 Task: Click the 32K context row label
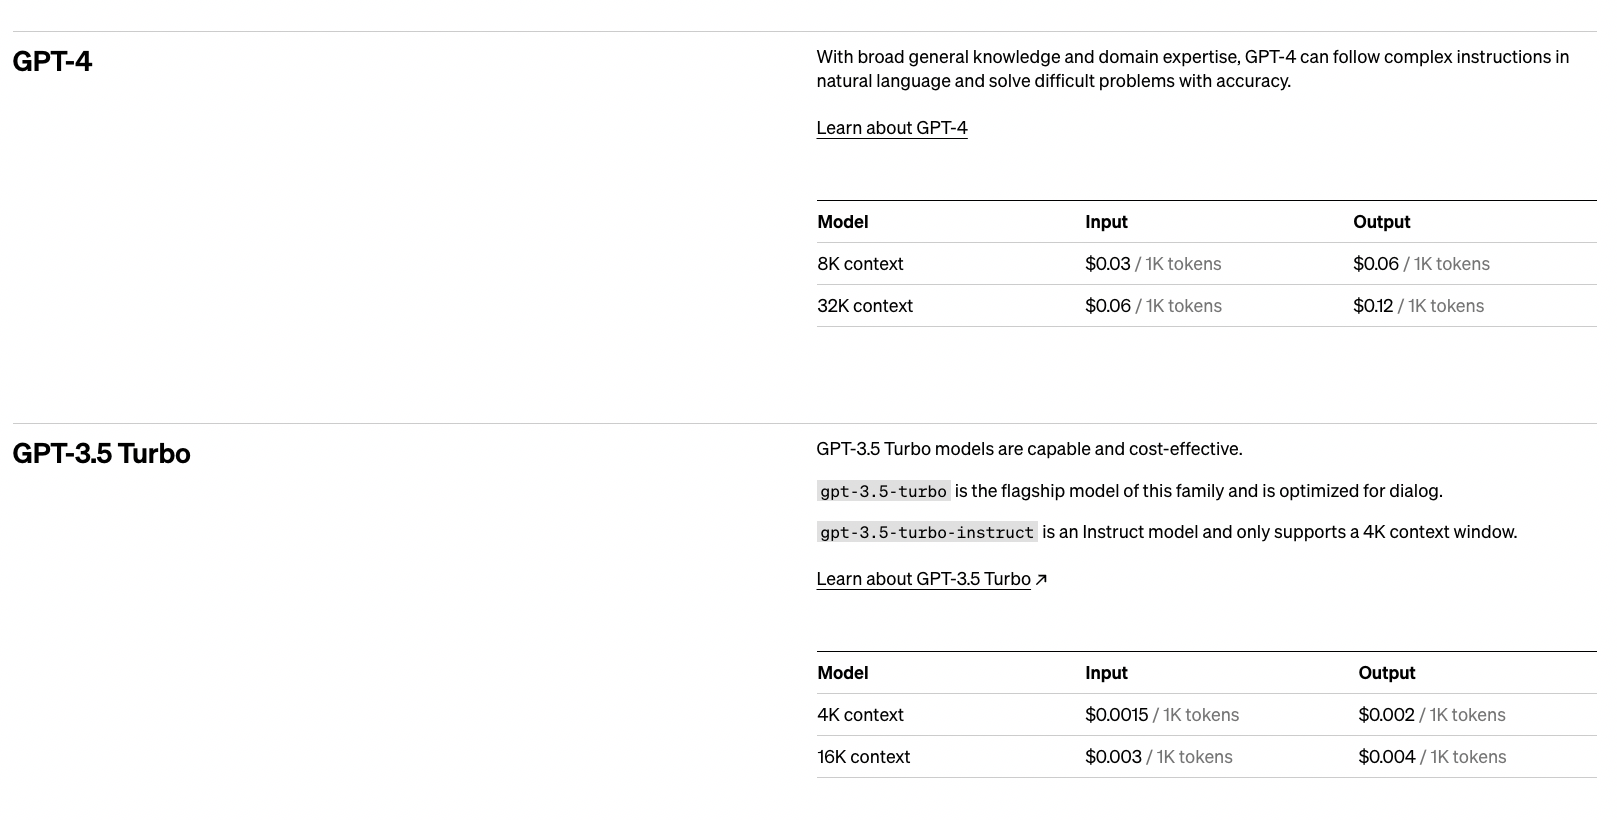pyautogui.click(x=864, y=306)
